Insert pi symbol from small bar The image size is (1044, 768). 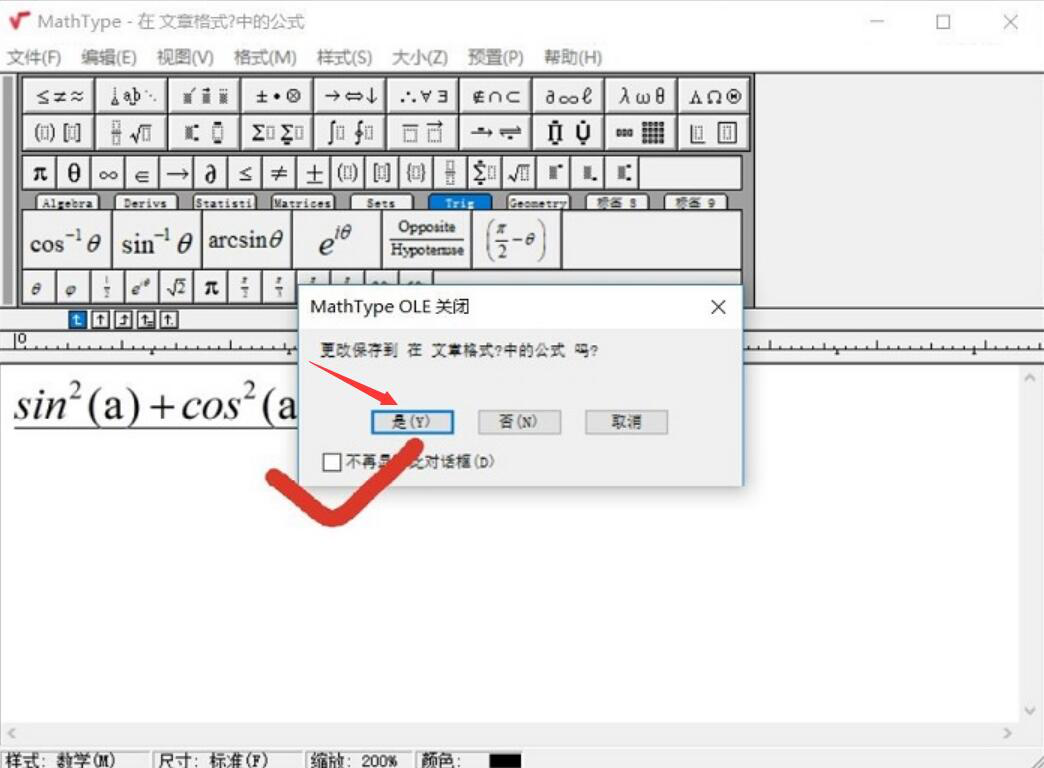point(40,174)
